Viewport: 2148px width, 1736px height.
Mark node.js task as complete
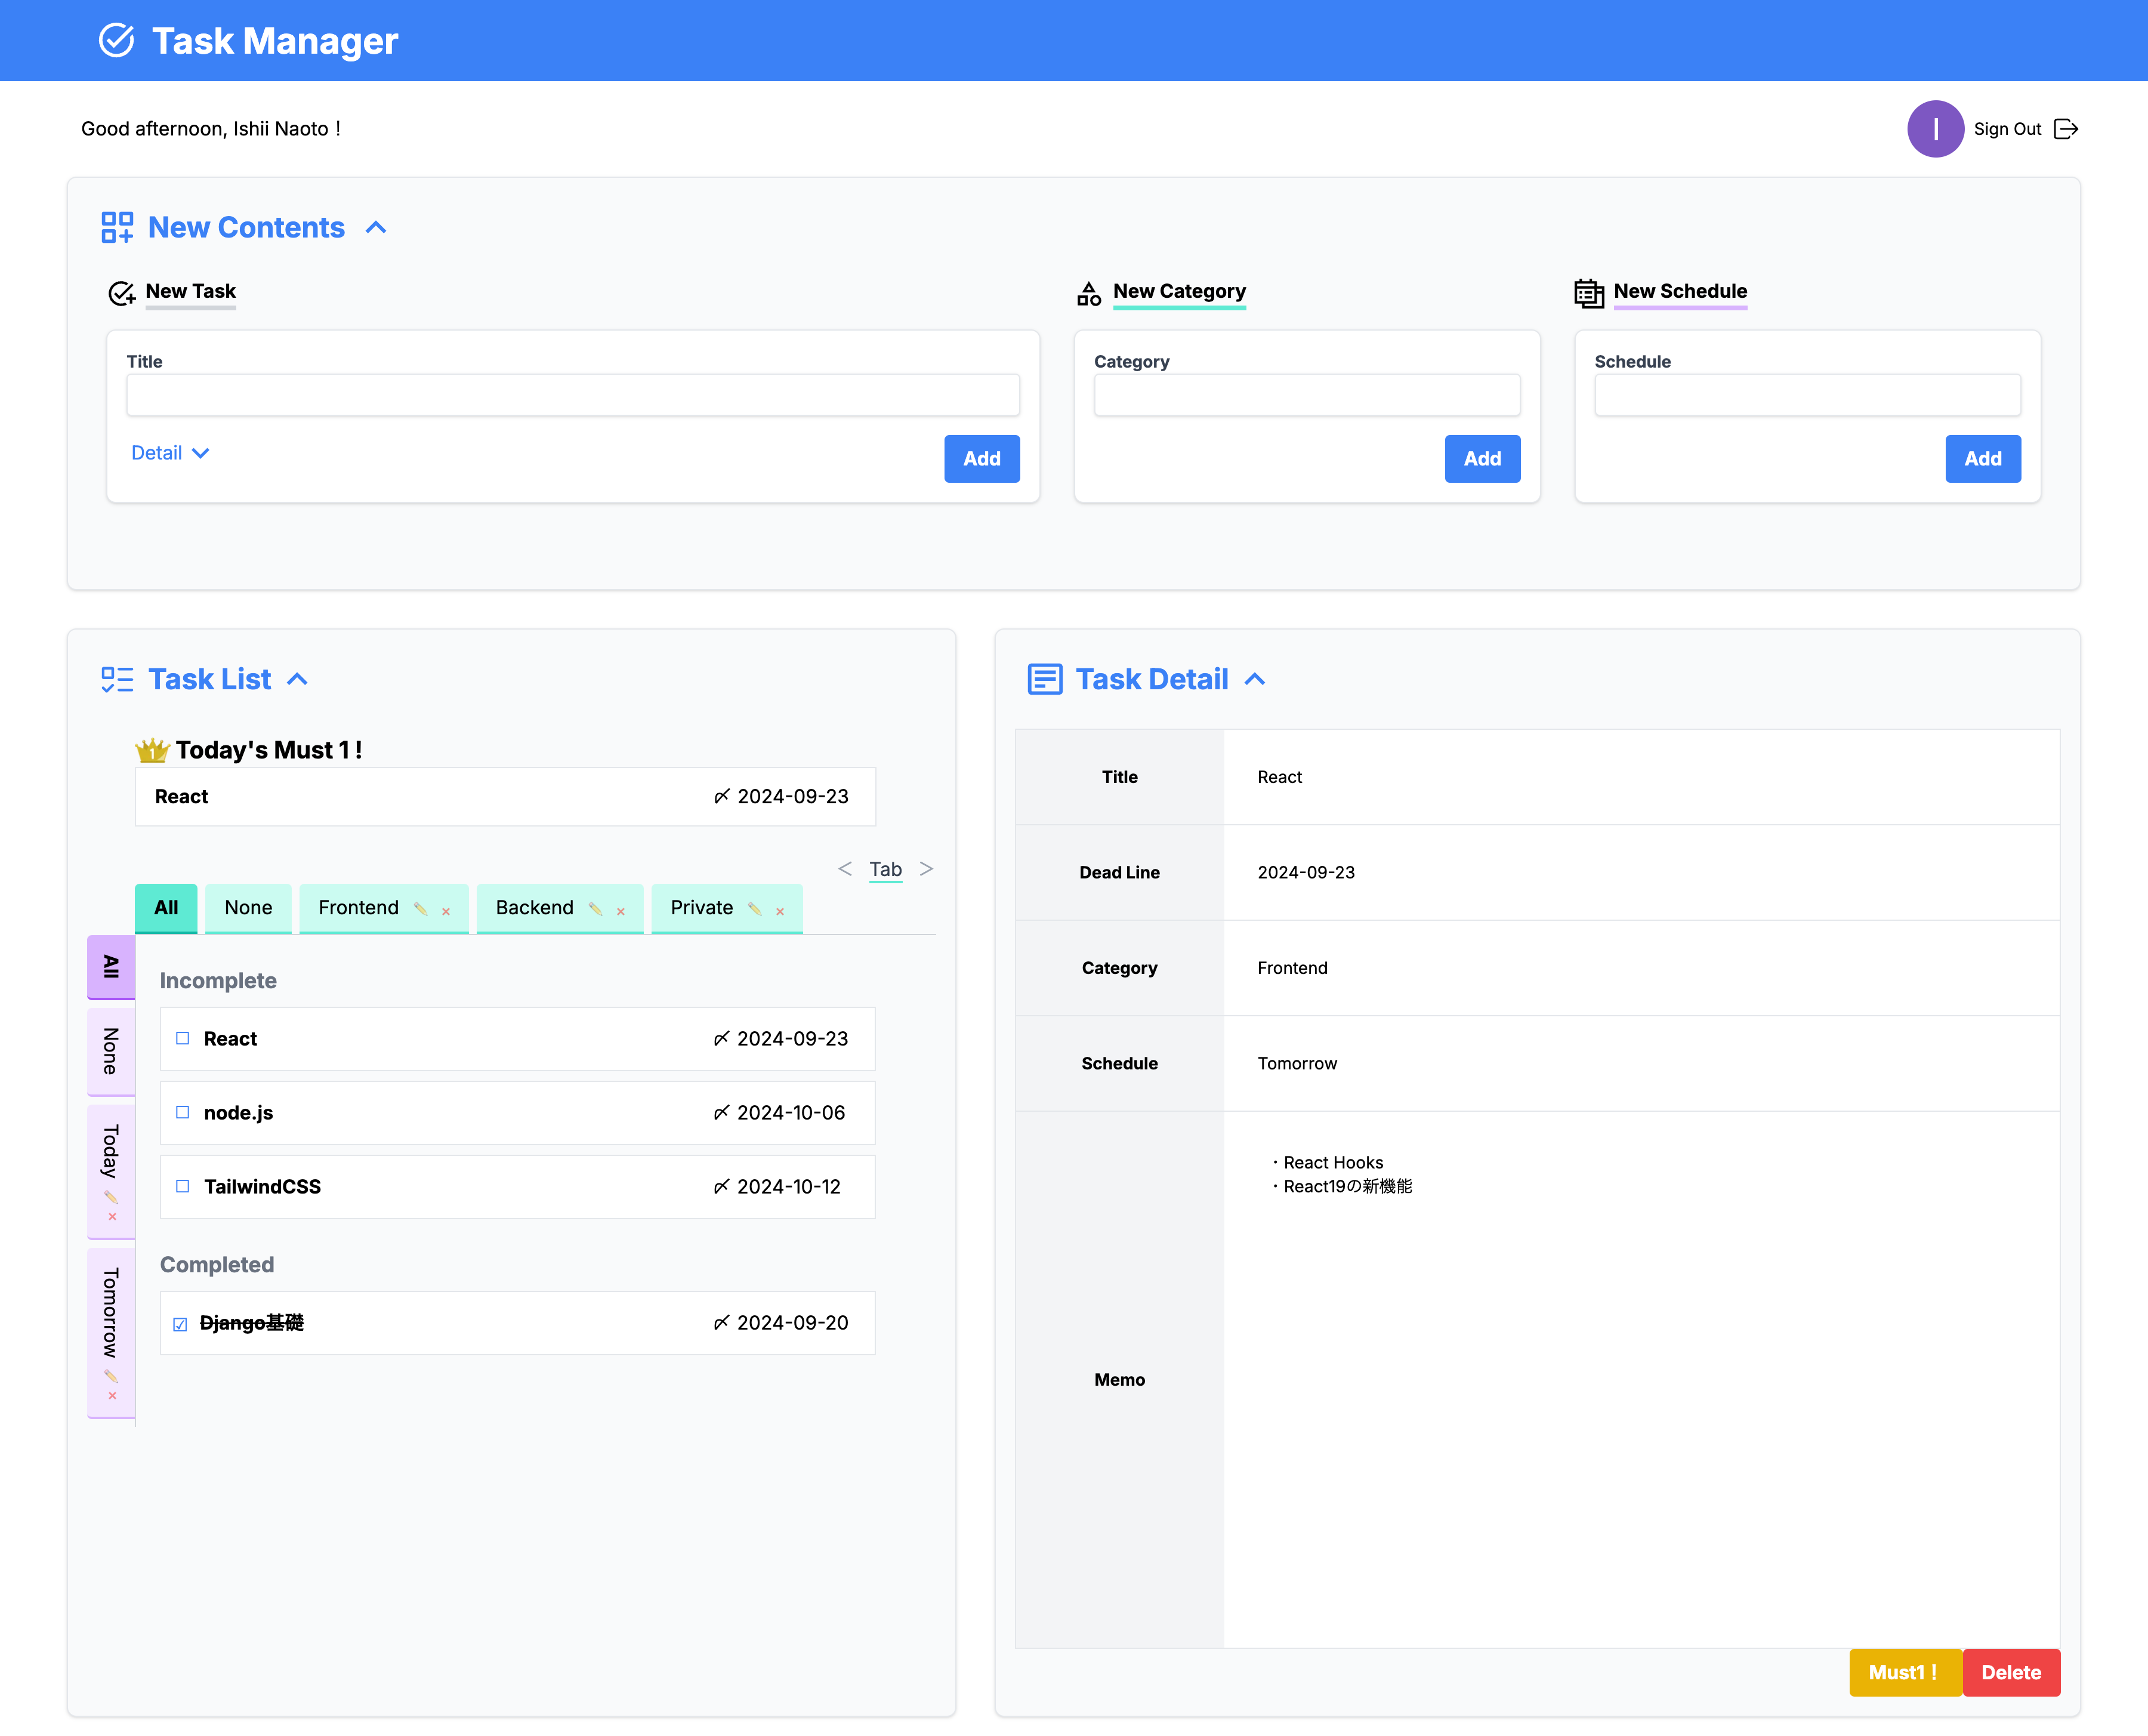coord(183,1113)
